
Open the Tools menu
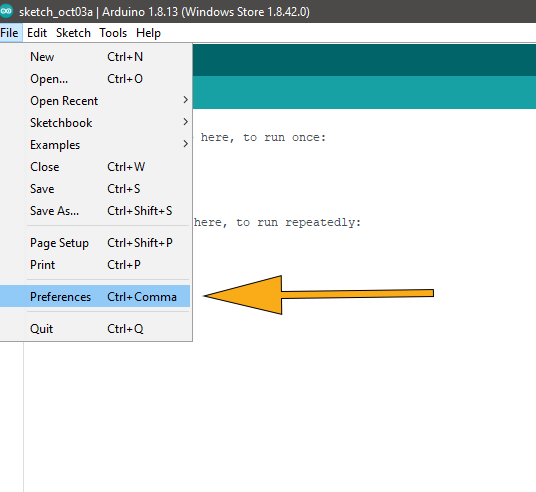(x=113, y=33)
